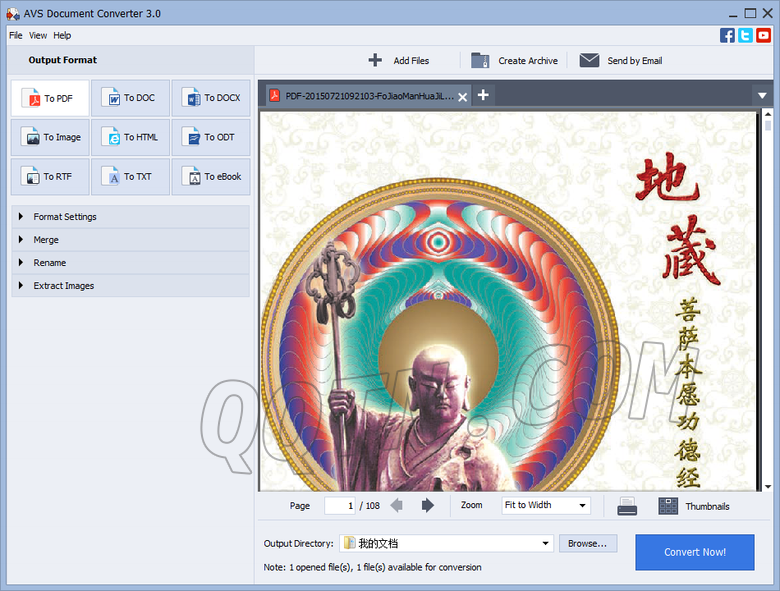The height and width of the screenshot is (591, 780).
Task: Pick the To Image output format
Action: (x=50, y=137)
